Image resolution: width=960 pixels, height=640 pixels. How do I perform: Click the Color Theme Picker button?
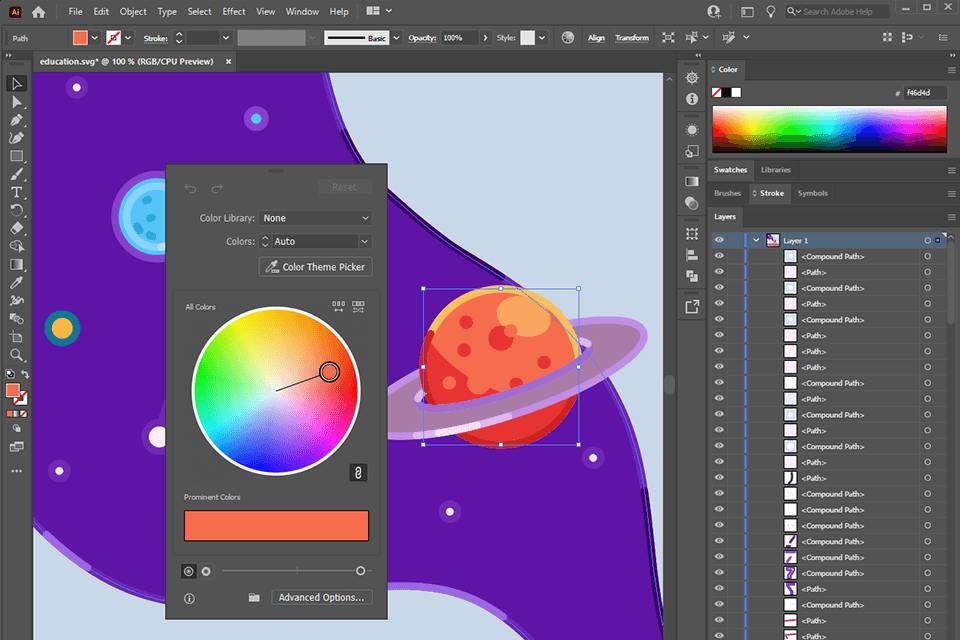(x=315, y=267)
